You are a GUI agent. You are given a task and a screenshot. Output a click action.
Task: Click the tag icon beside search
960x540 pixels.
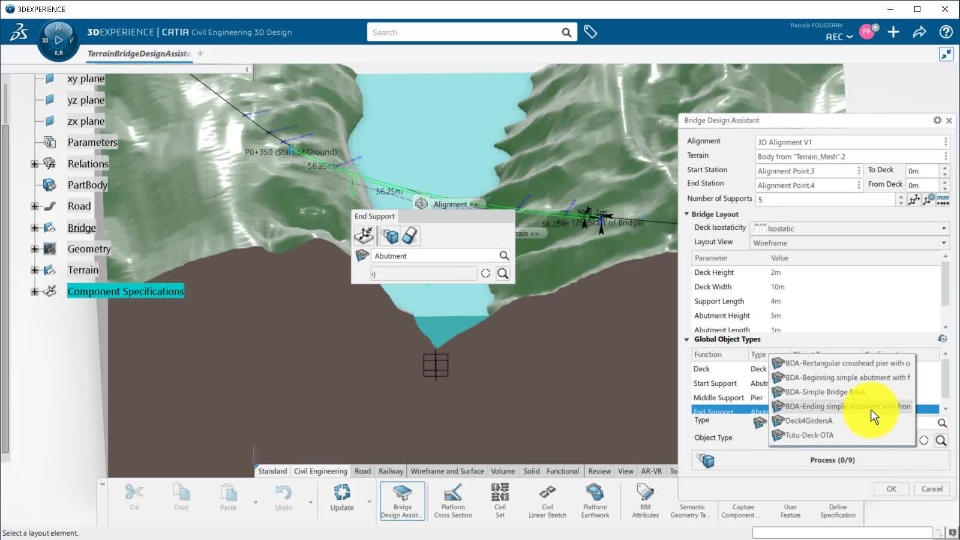point(590,32)
